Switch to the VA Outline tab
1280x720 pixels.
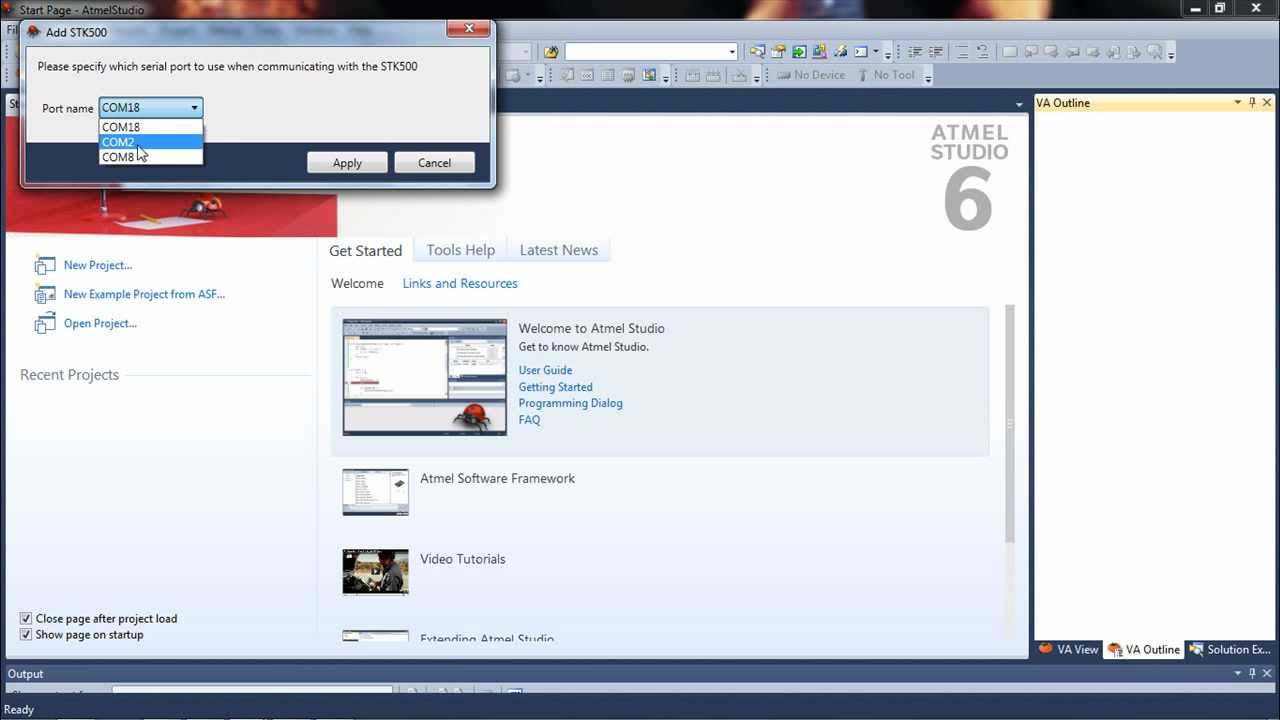(1144, 650)
